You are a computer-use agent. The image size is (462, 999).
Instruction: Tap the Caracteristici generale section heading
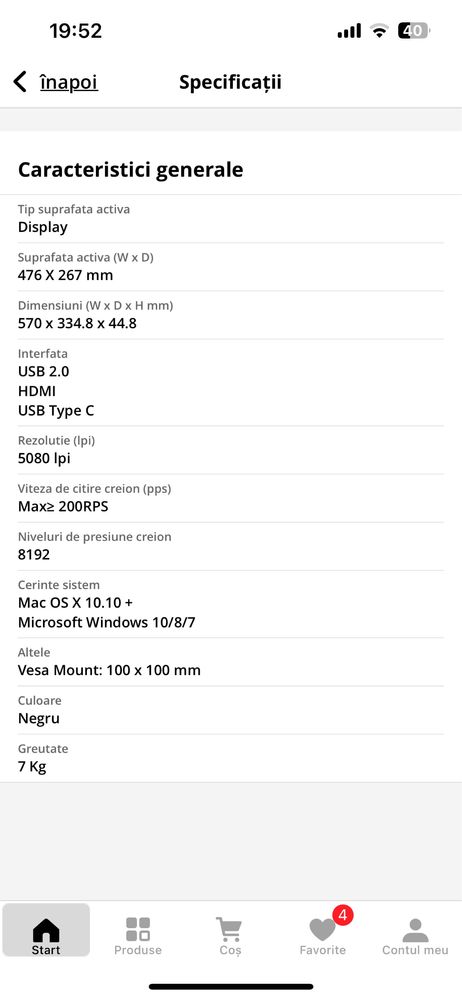[131, 170]
